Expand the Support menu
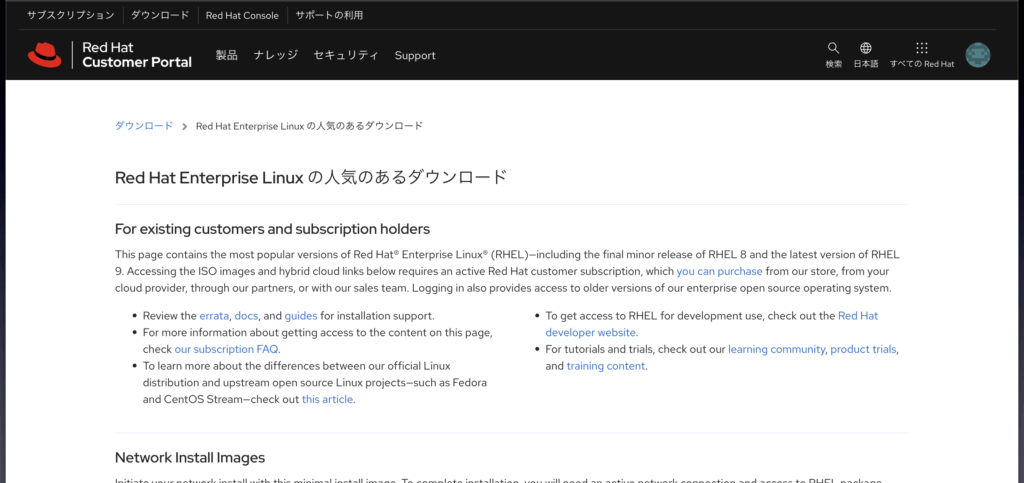This screenshot has height=483, width=1024. tap(415, 55)
